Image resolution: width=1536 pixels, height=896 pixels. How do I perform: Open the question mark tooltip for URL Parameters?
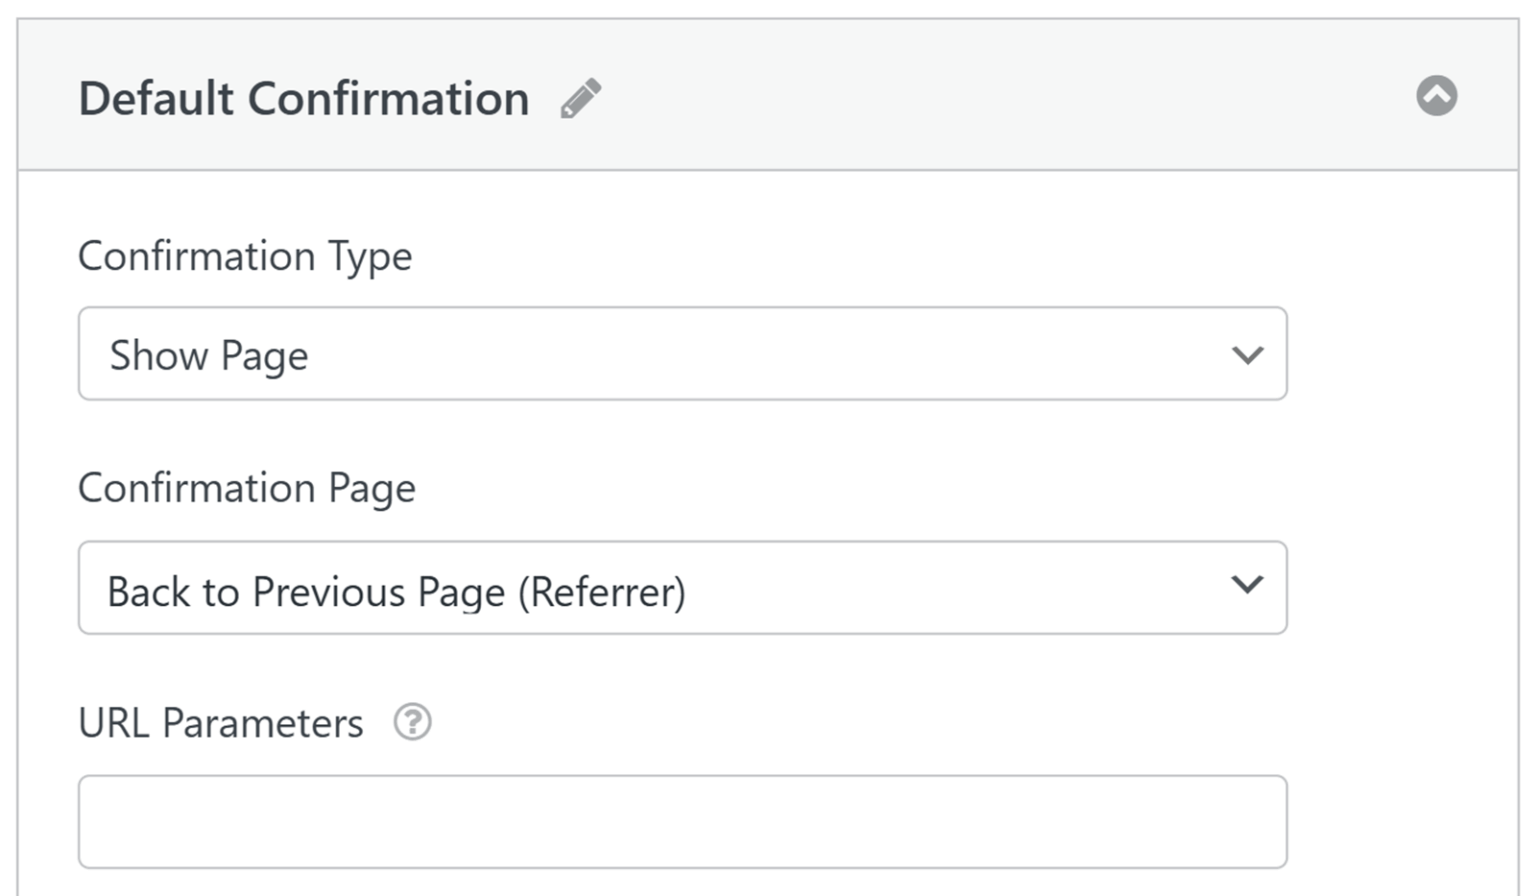413,722
